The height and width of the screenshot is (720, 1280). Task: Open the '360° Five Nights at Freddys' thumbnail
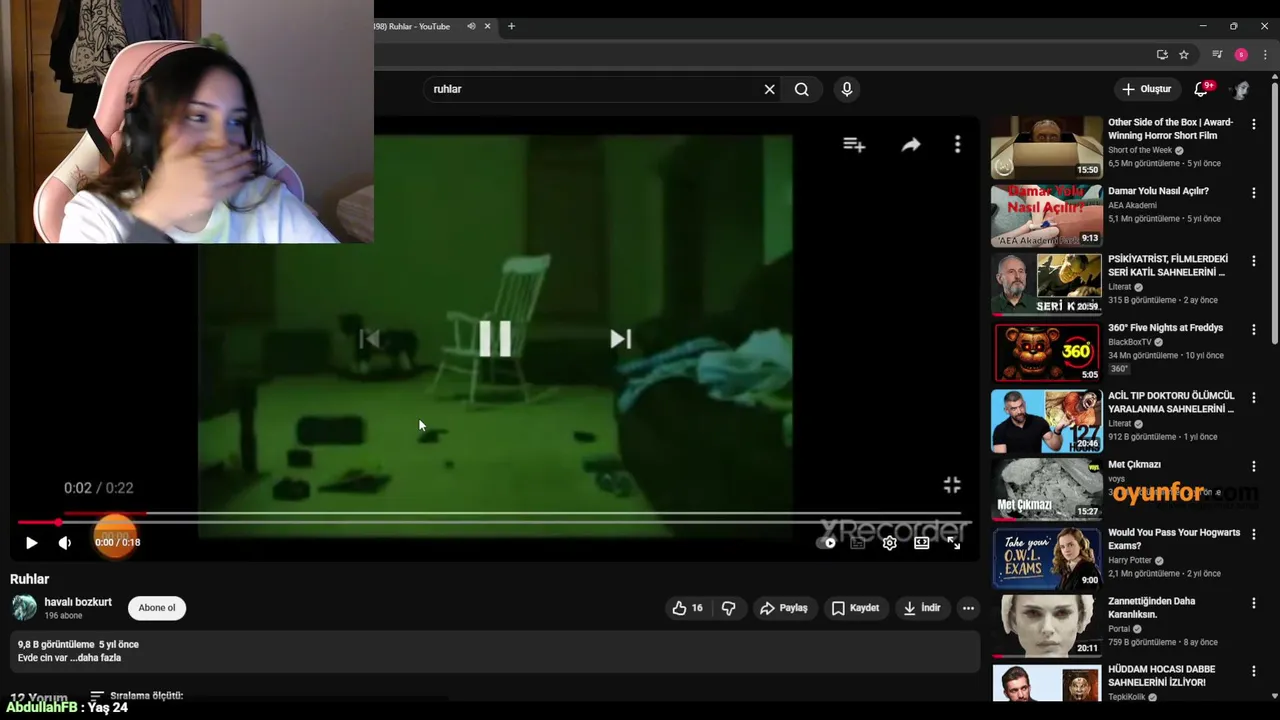click(x=1047, y=352)
